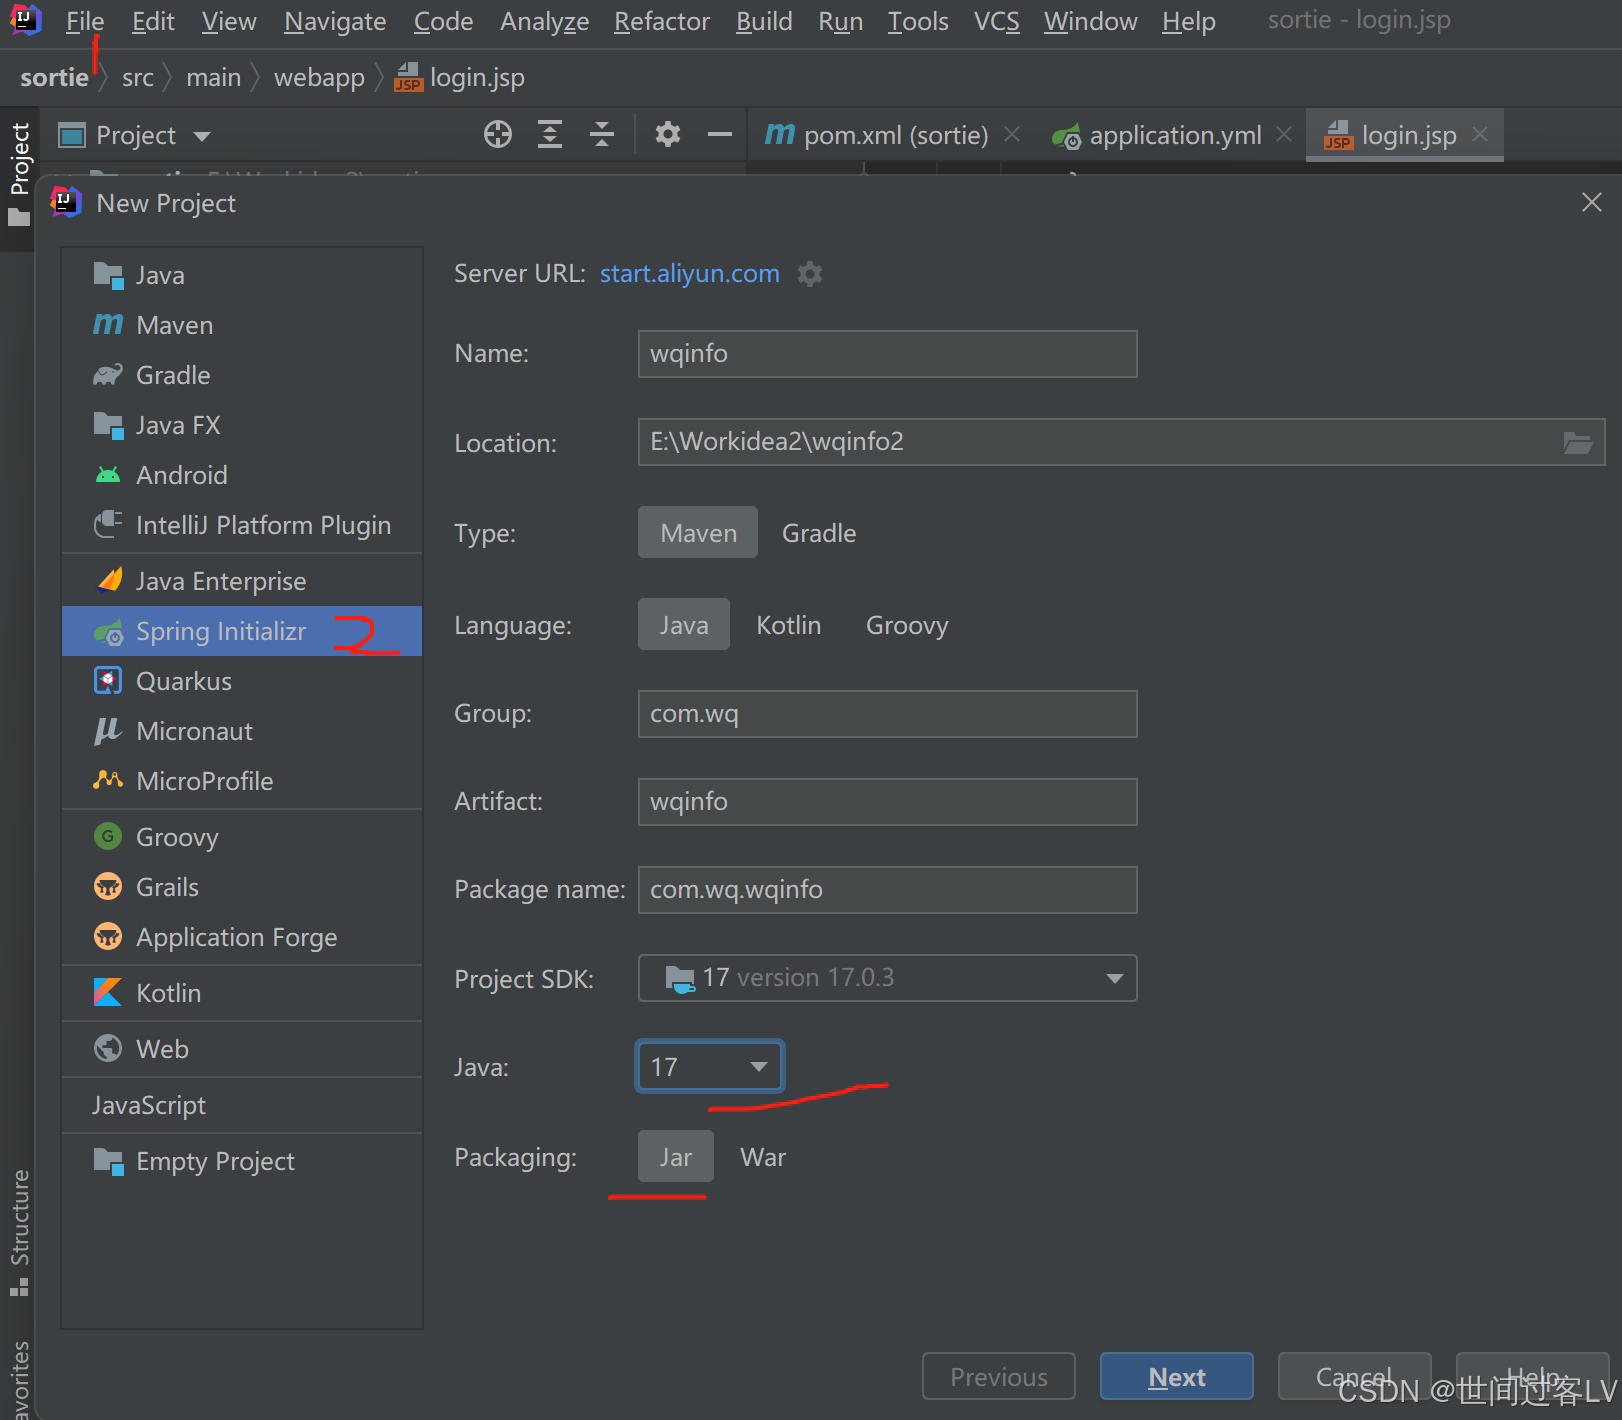
Task: Open the Navigate menu
Action: [335, 21]
